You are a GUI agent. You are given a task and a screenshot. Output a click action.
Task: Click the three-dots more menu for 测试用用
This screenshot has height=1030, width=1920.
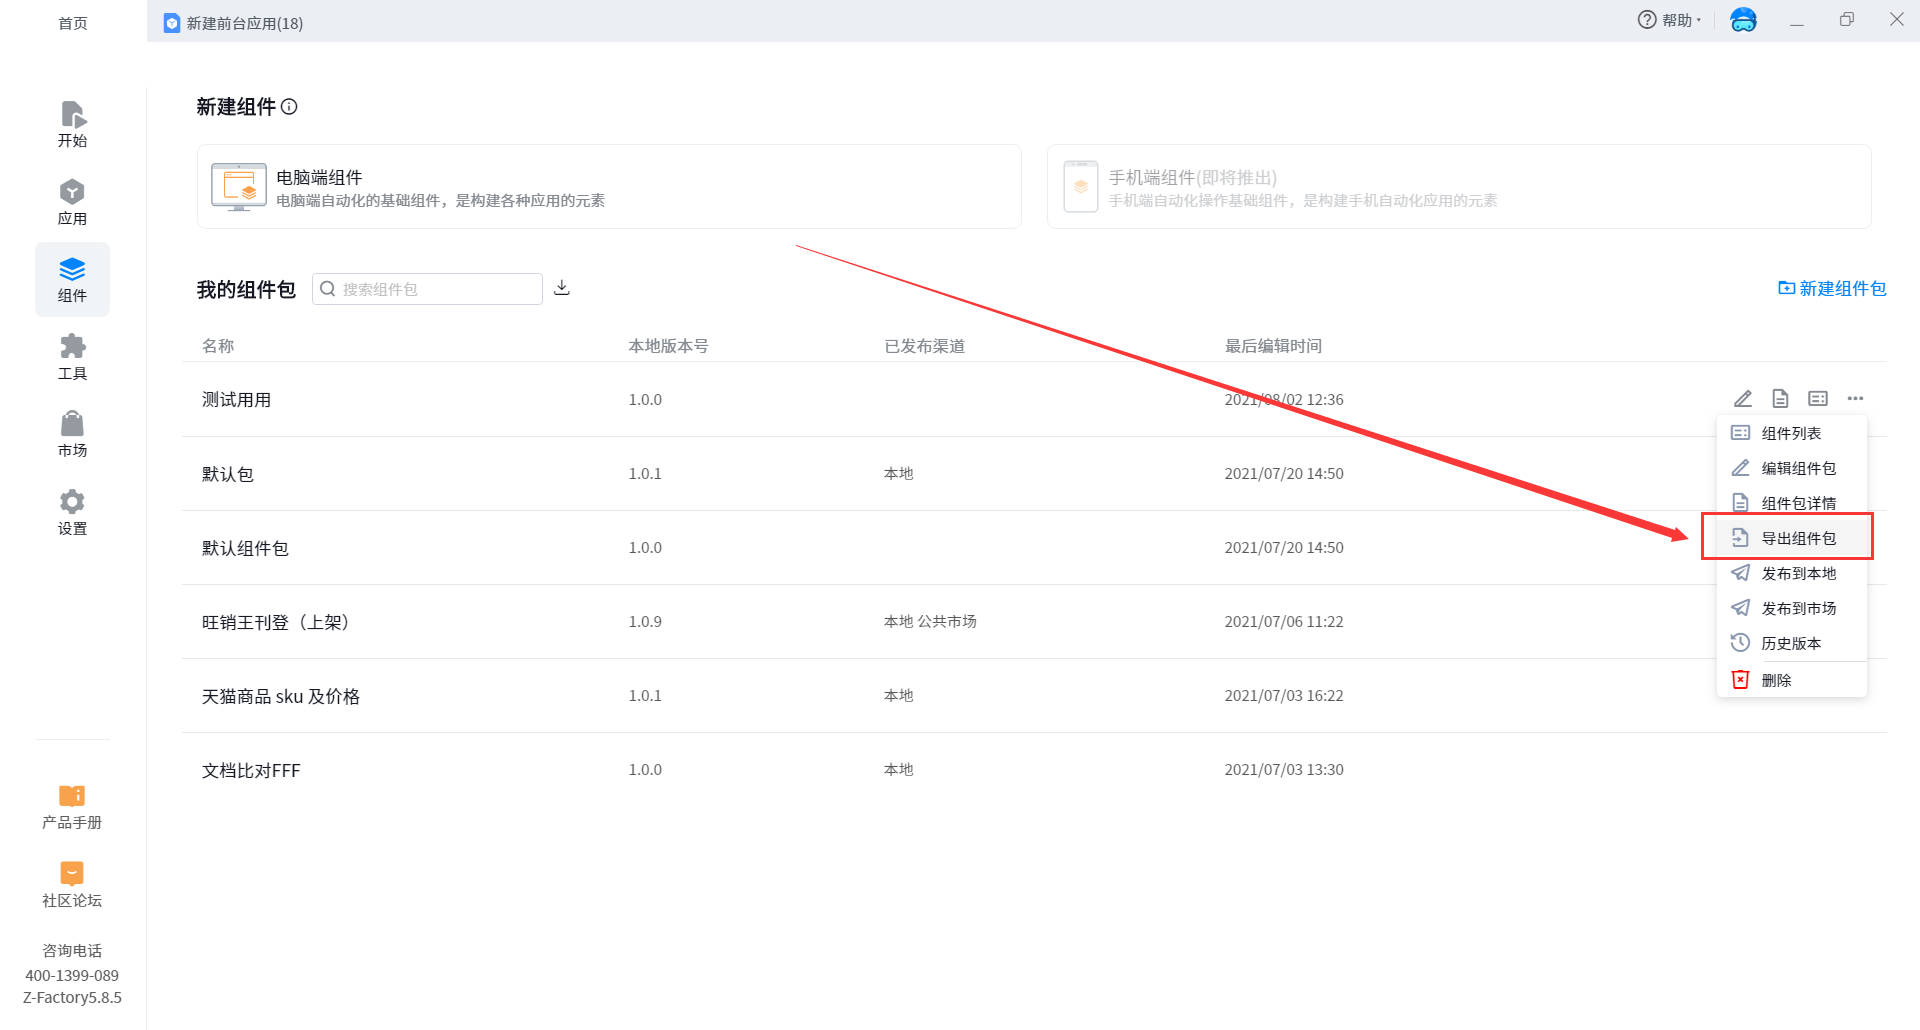pos(1855,399)
